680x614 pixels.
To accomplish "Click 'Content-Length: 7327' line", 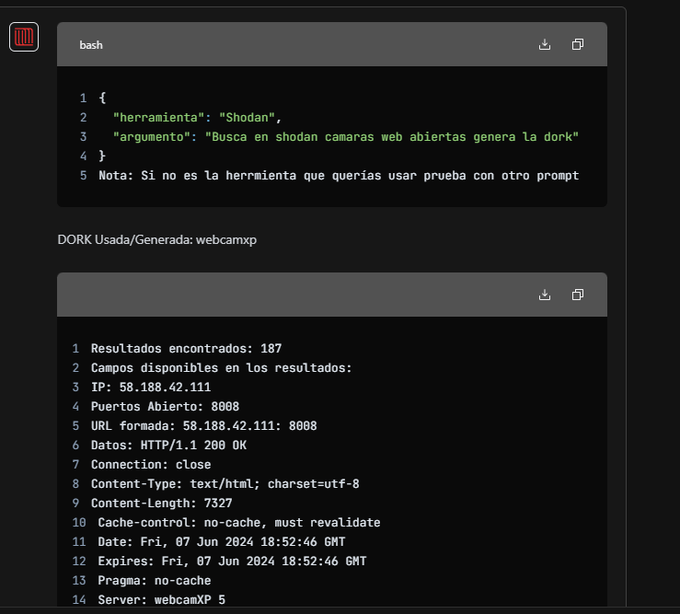I will click(x=161, y=503).
